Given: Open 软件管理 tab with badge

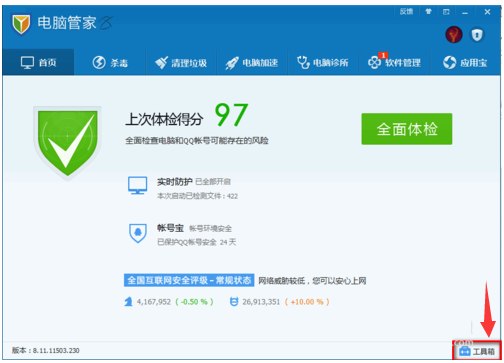Looking at the screenshot, I should pos(394,62).
